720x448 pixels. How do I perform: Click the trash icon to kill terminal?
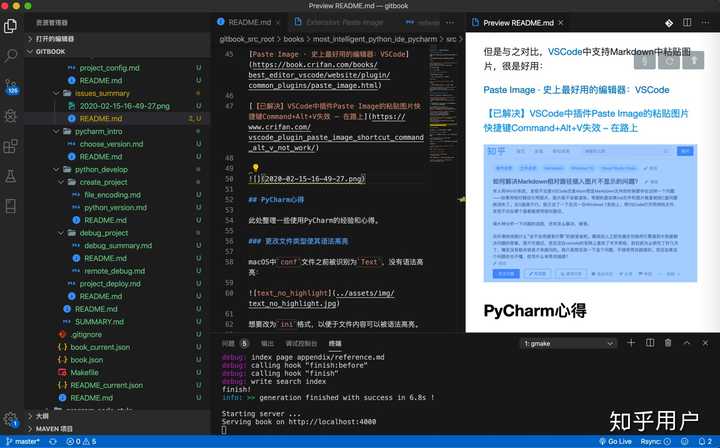[x=668, y=343]
